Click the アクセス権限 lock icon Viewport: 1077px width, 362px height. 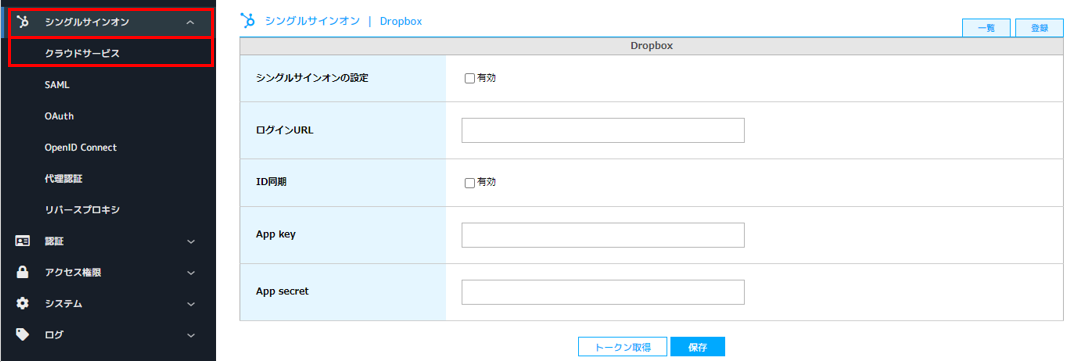coord(23,273)
